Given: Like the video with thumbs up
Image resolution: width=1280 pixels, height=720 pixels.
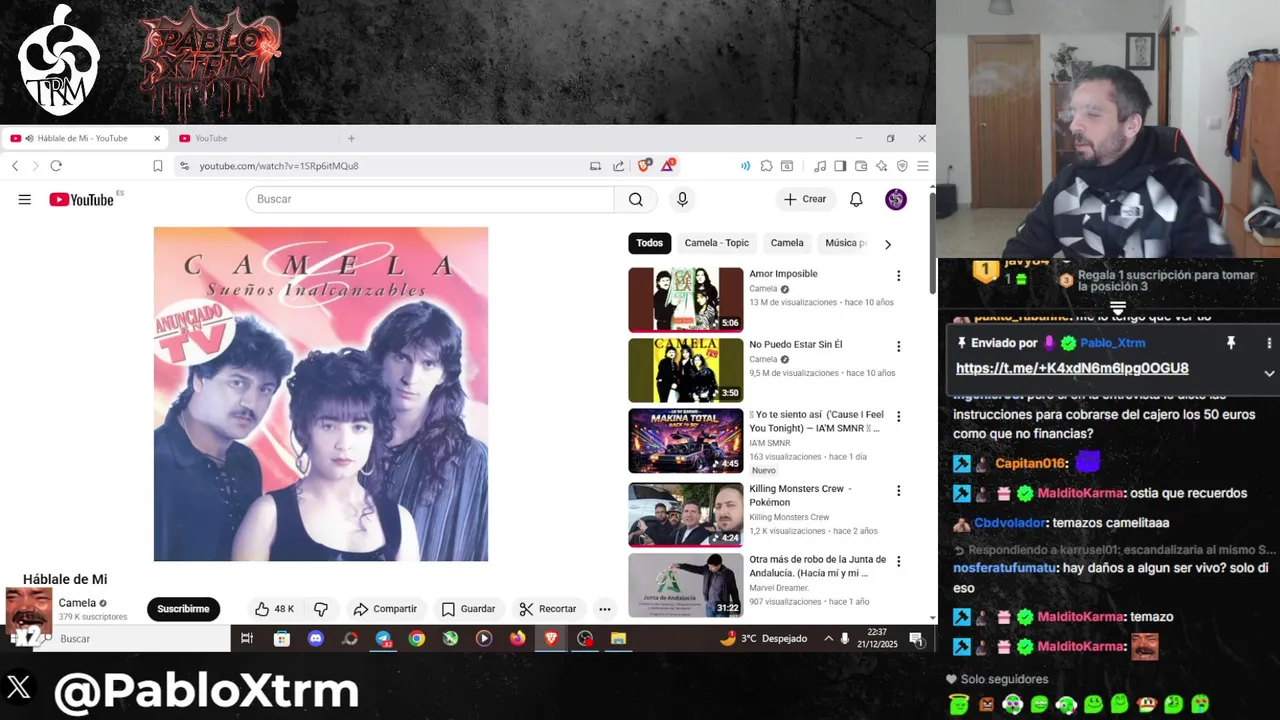Looking at the screenshot, I should coord(274,608).
